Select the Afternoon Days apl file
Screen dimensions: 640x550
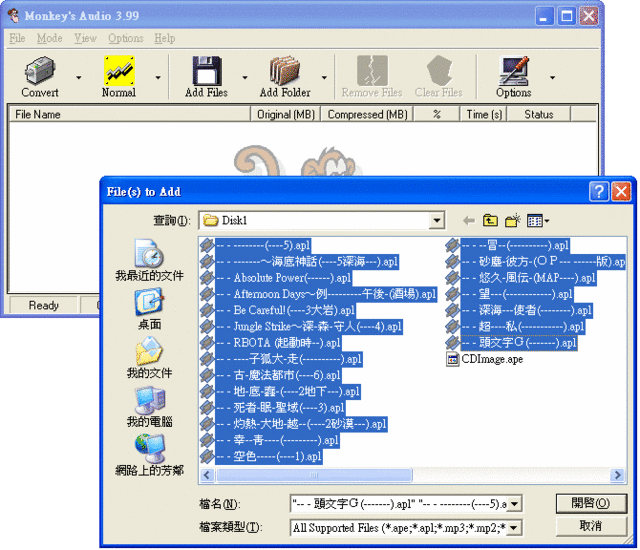click(x=319, y=294)
